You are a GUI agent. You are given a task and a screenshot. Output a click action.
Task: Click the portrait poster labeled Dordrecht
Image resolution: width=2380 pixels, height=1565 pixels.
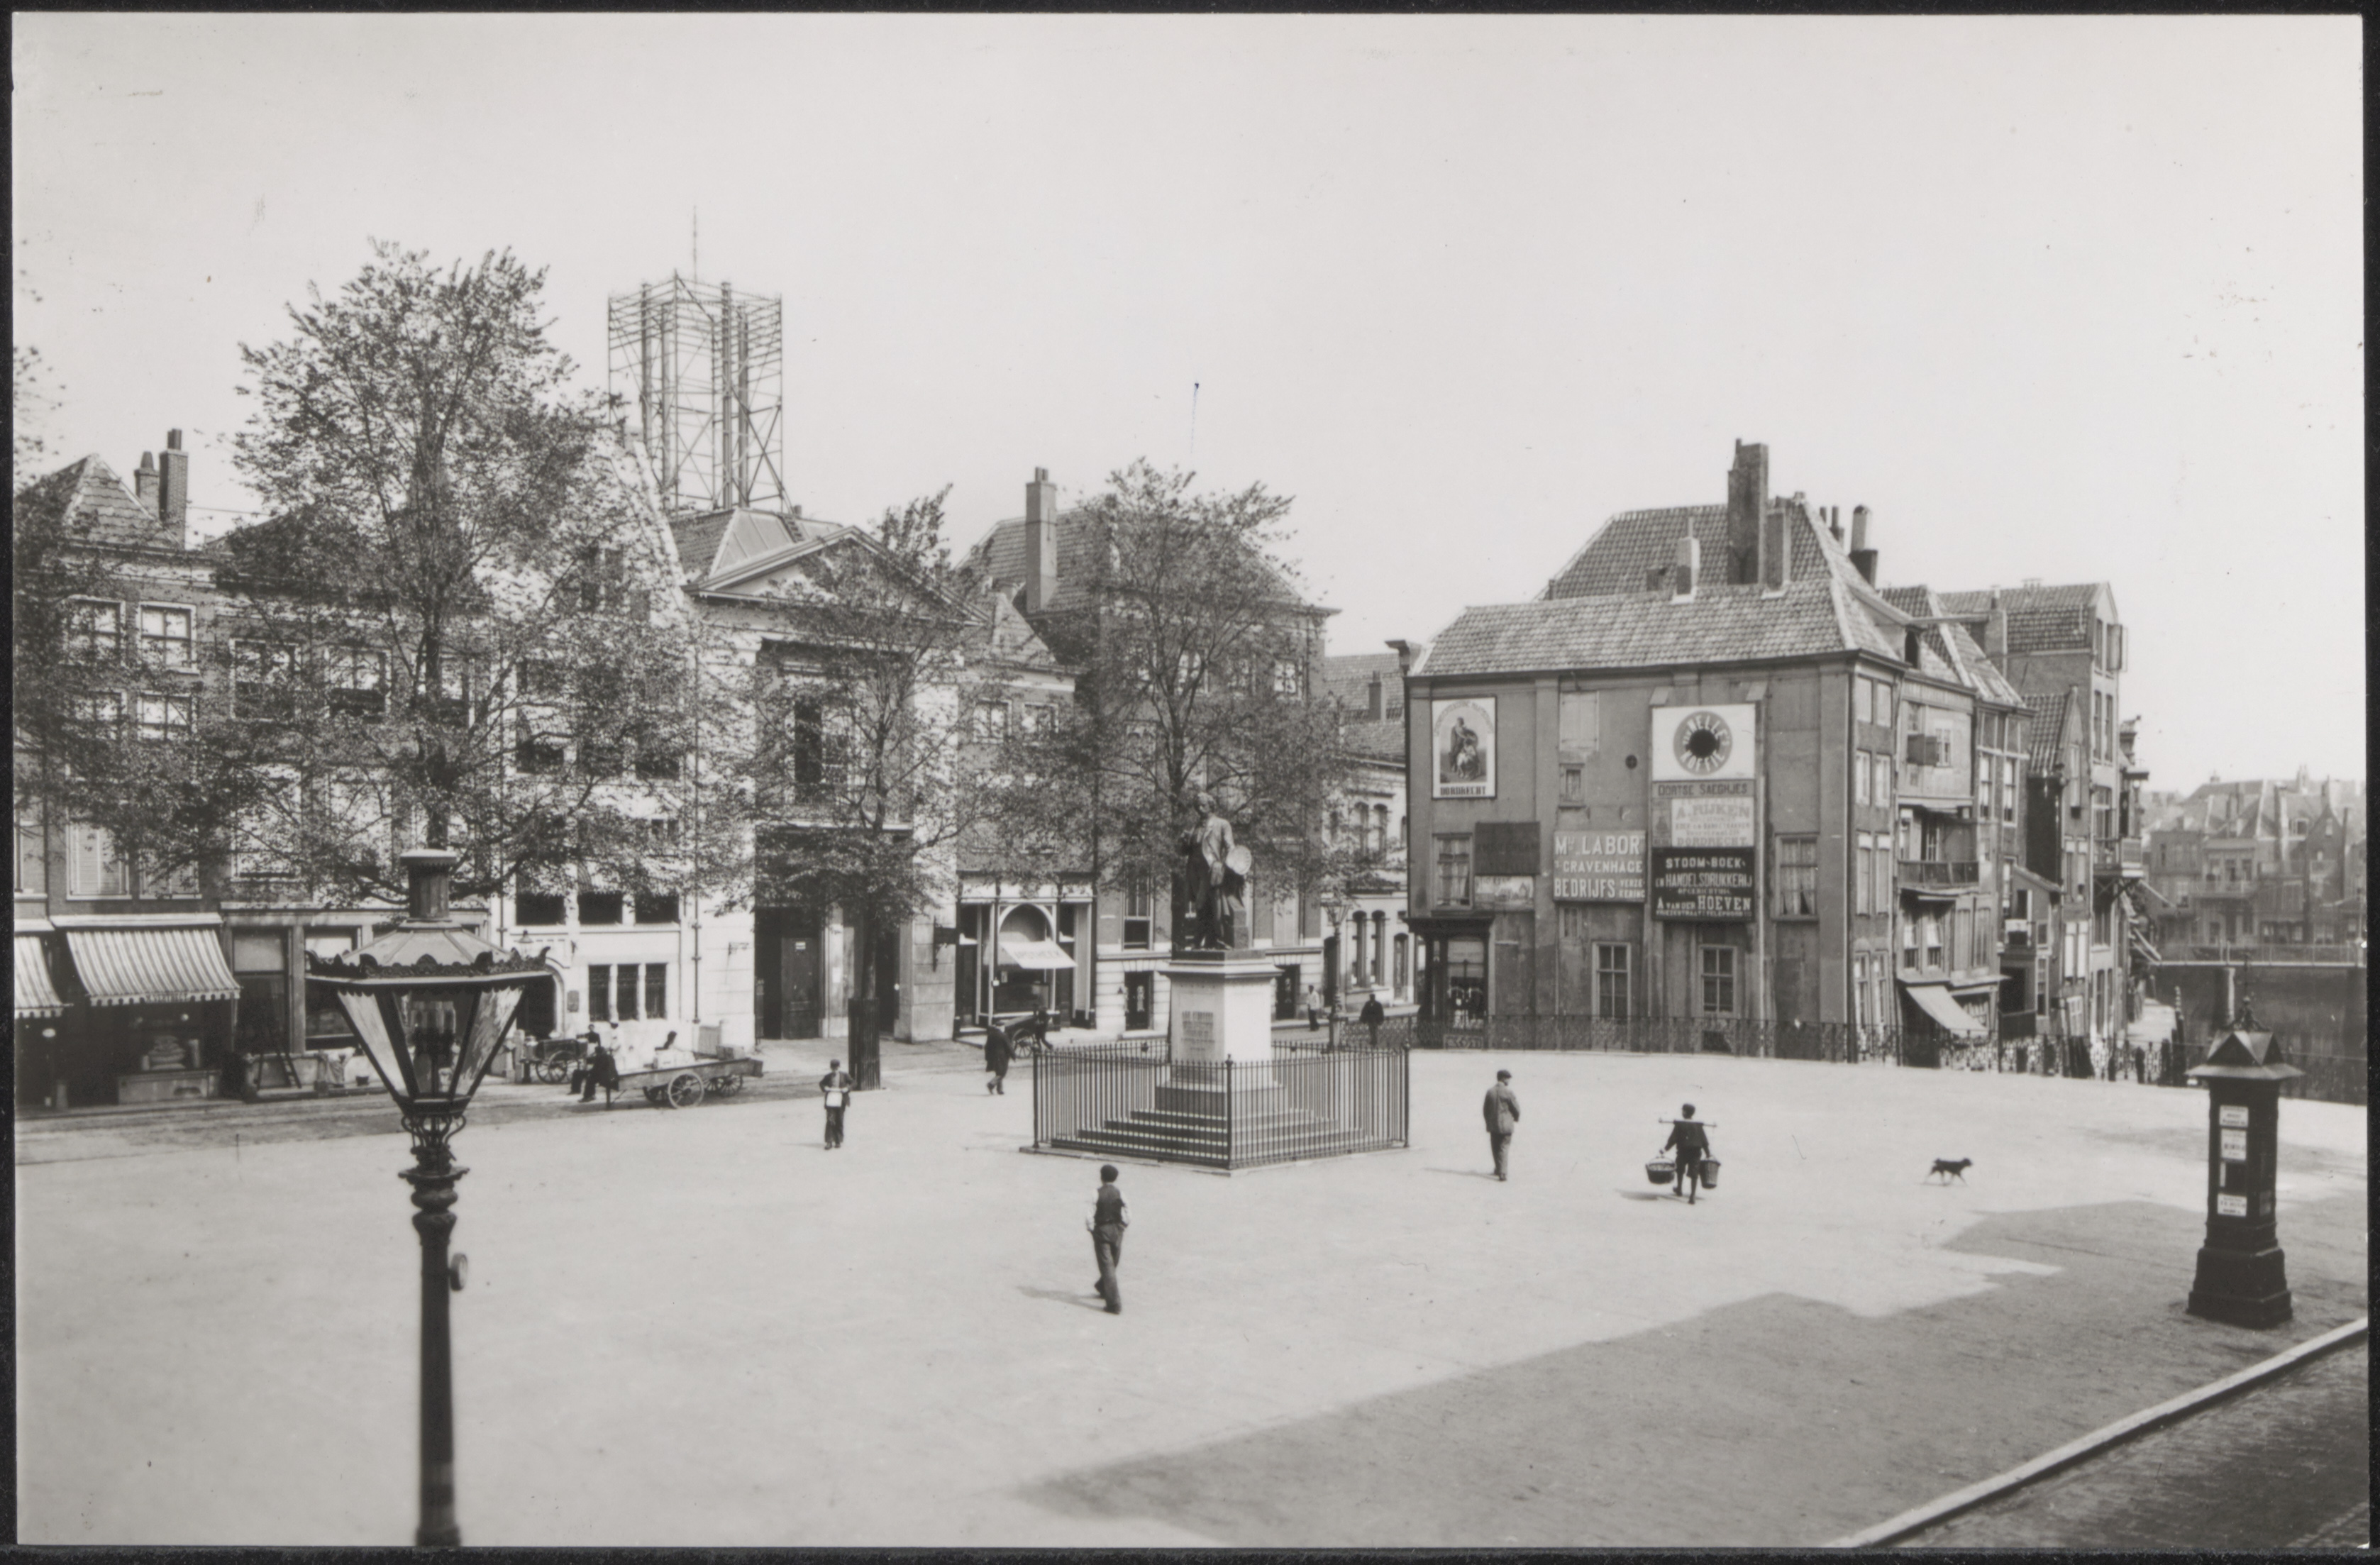pyautogui.click(x=1463, y=747)
